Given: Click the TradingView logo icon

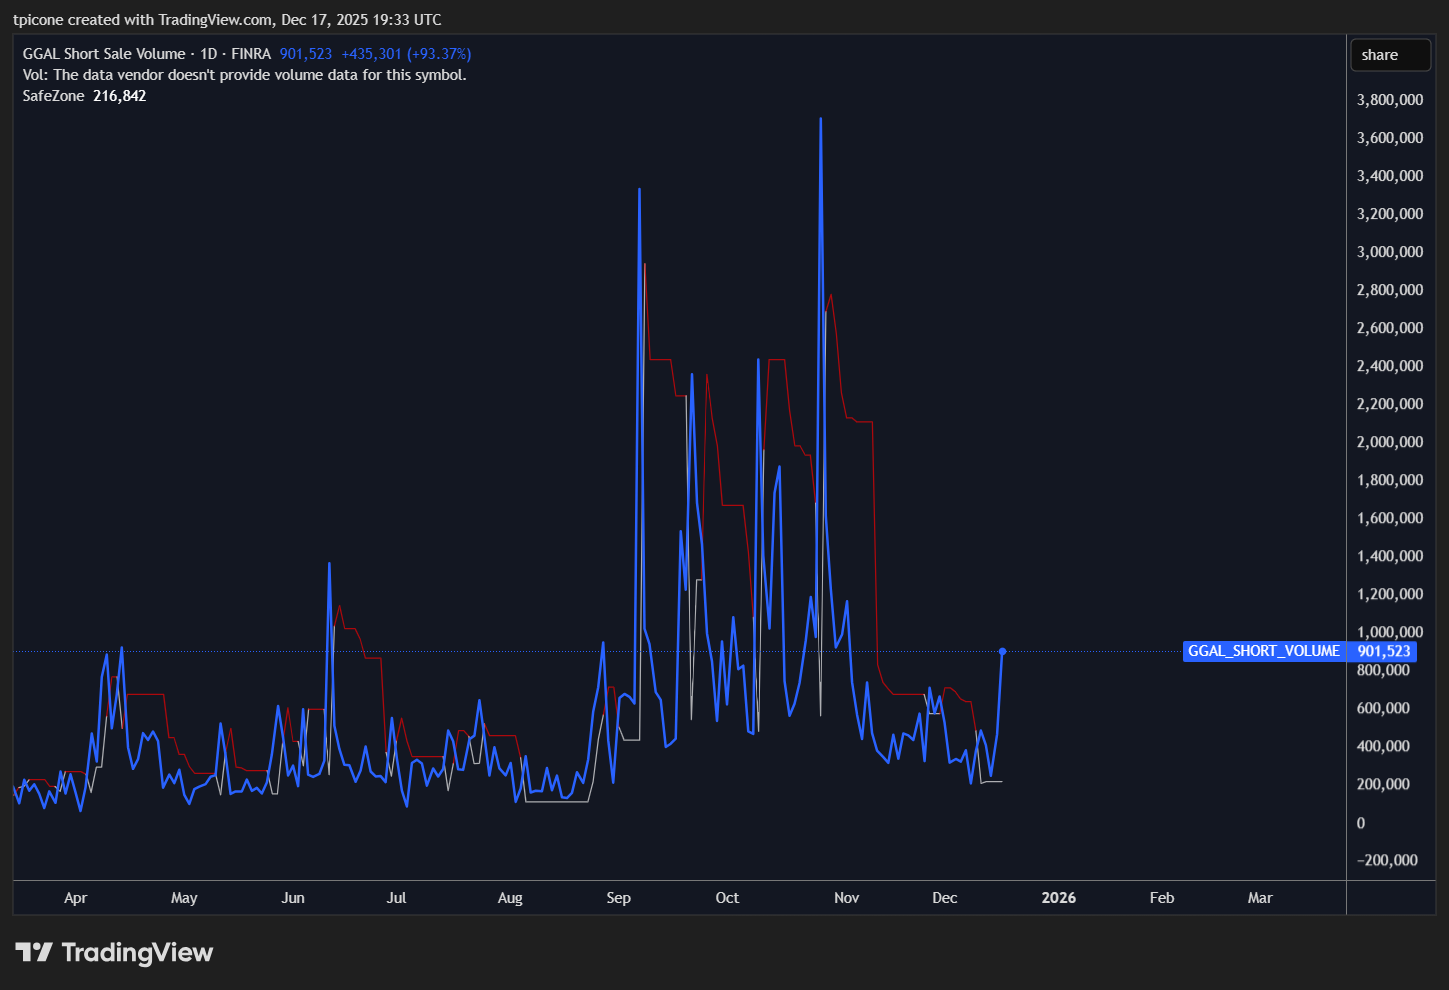Looking at the screenshot, I should point(36,952).
